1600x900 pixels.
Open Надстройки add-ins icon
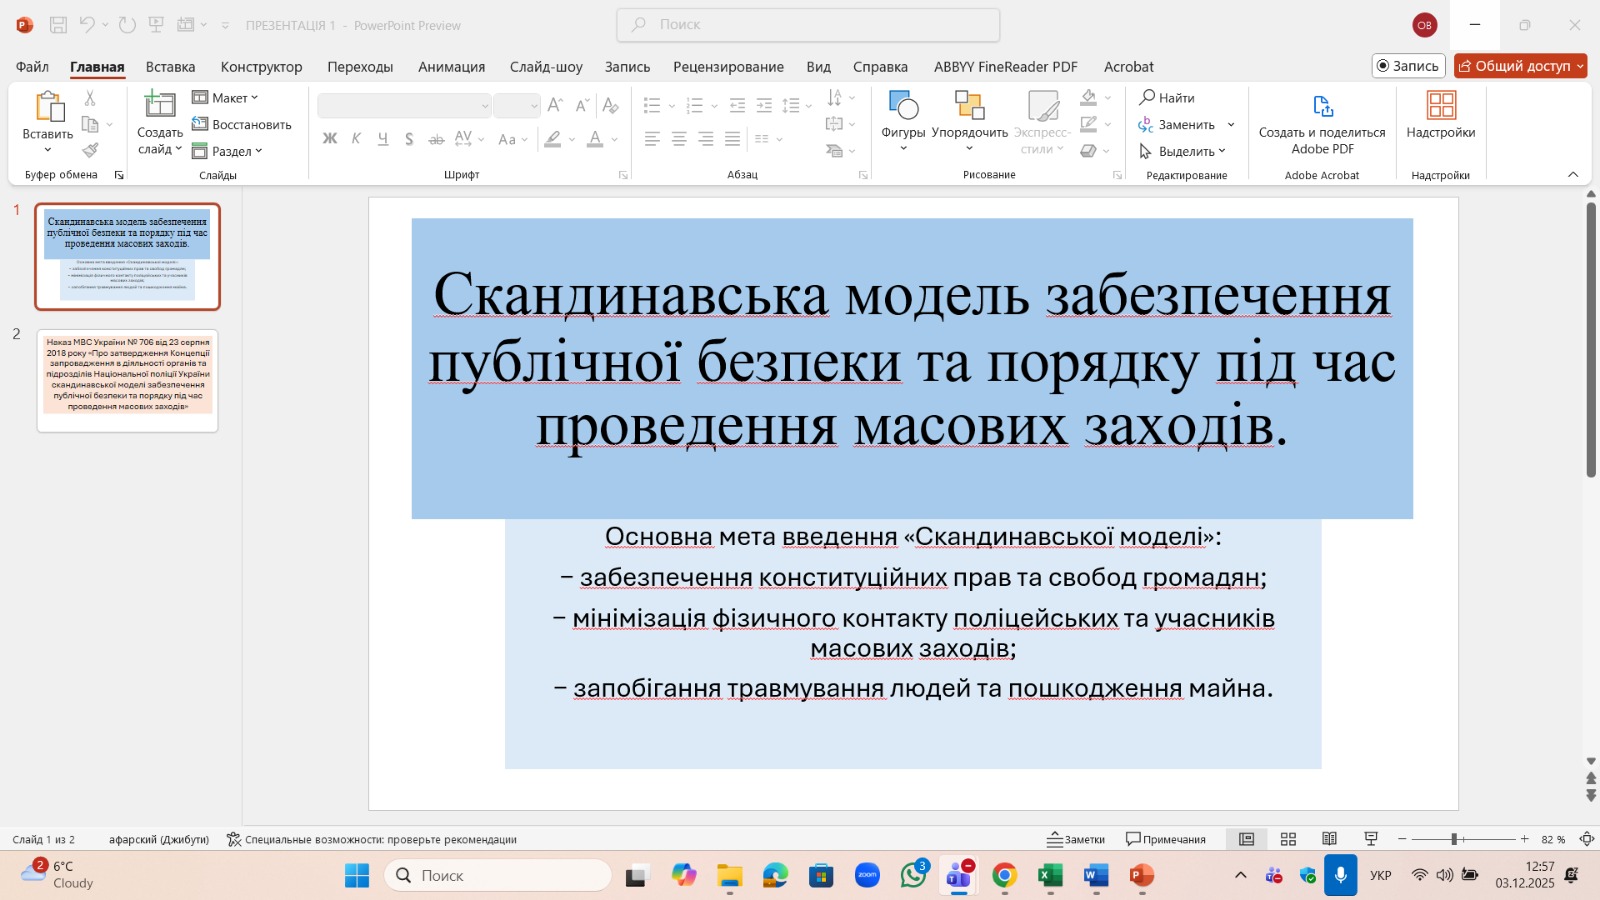coord(1440,106)
